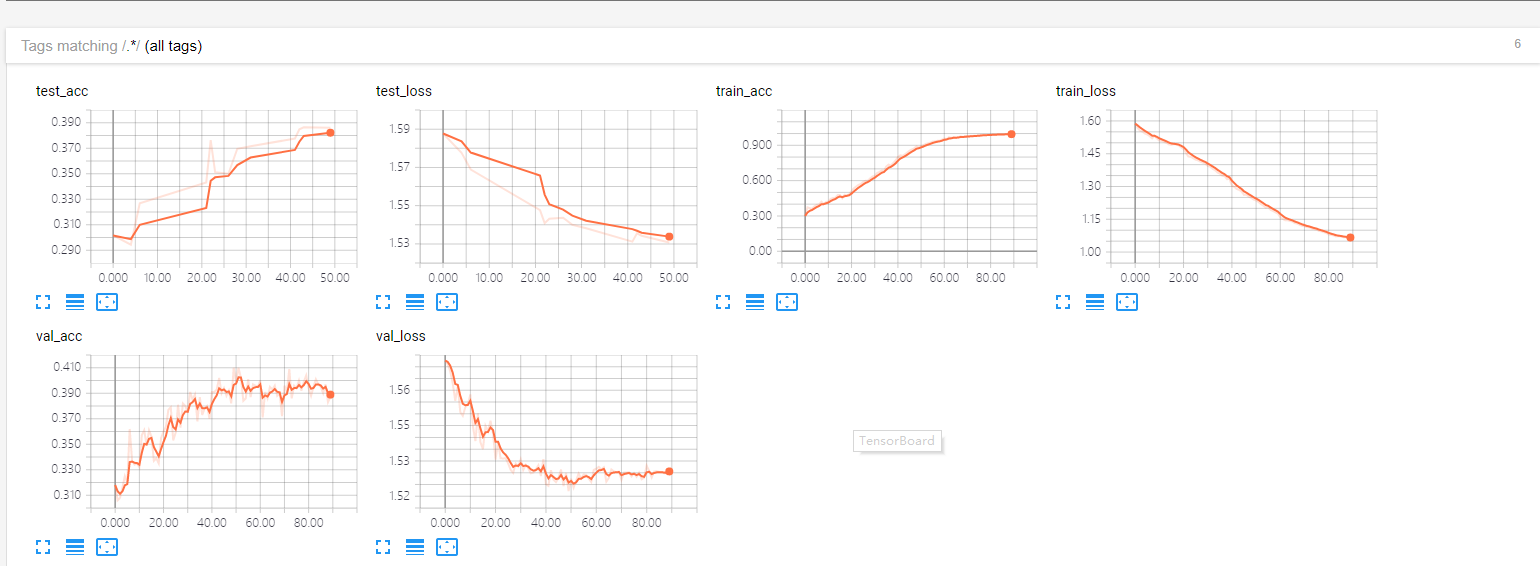Expand the train_loss chart to full size
The width and height of the screenshot is (1540, 566).
point(1063,301)
